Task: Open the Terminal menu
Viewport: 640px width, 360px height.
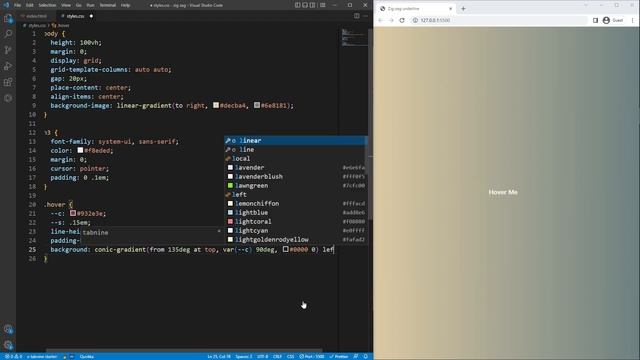Action: pos(108,5)
